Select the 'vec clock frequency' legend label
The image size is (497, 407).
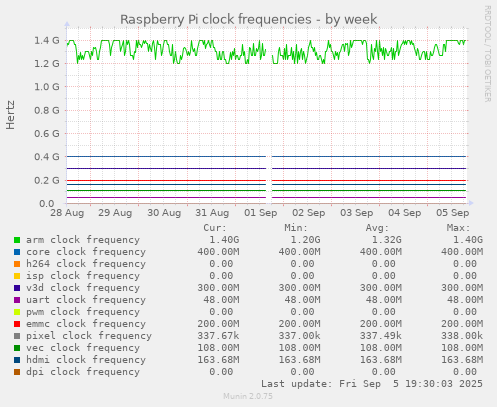83,348
